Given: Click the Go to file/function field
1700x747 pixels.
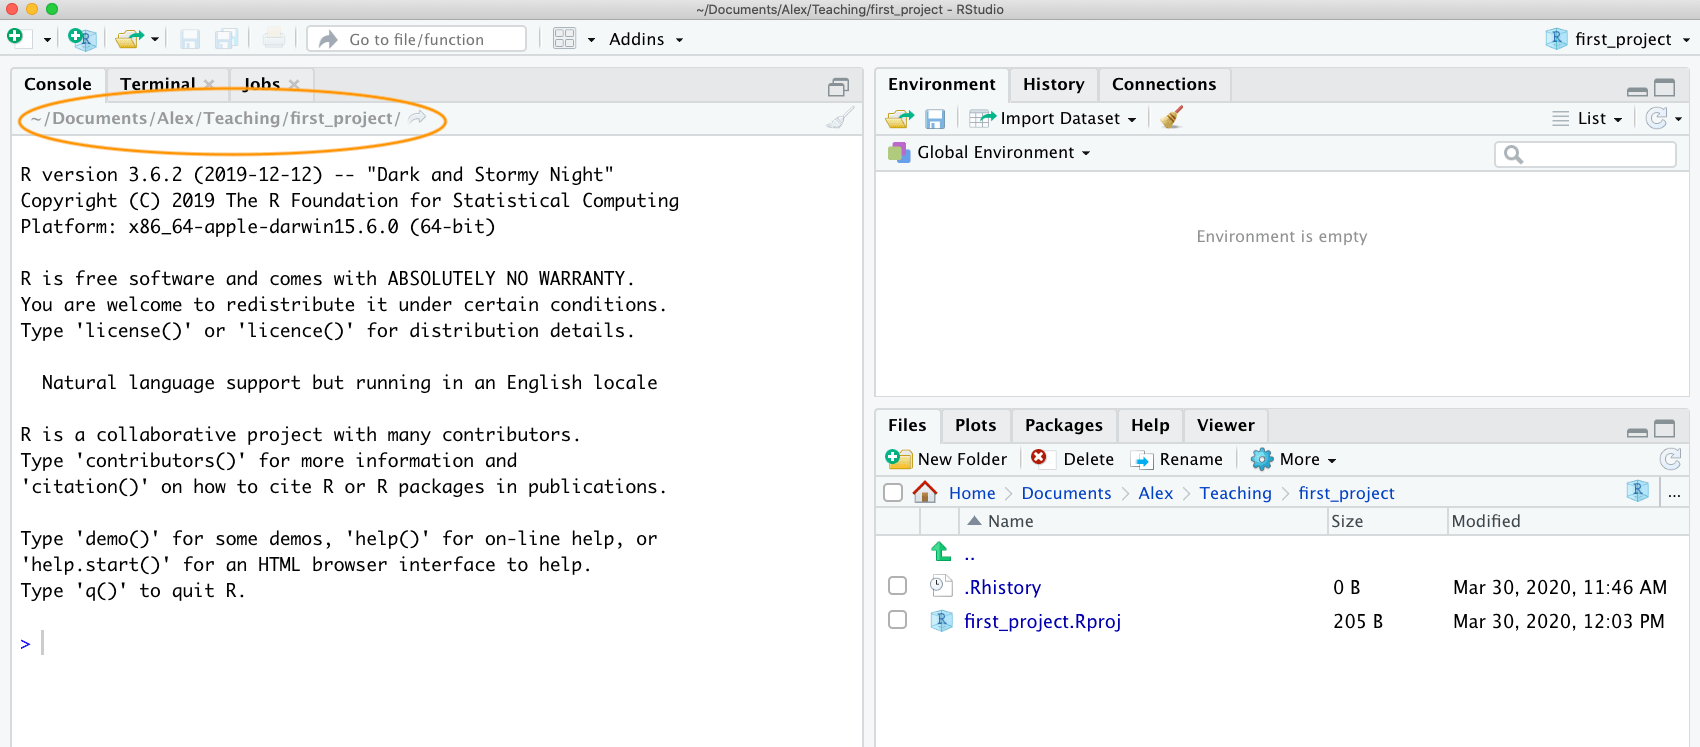Looking at the screenshot, I should click(417, 39).
